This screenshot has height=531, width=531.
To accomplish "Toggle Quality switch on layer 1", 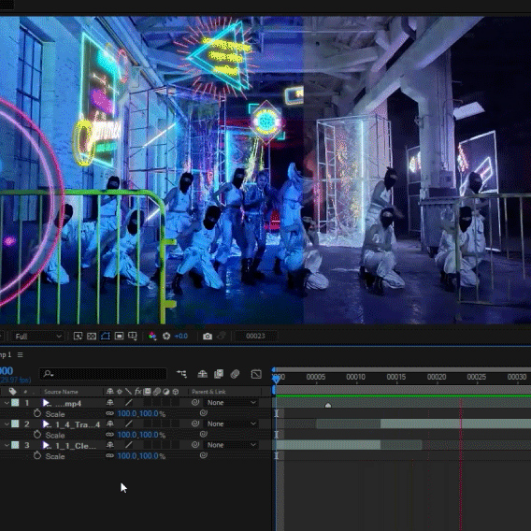I will coord(129,403).
